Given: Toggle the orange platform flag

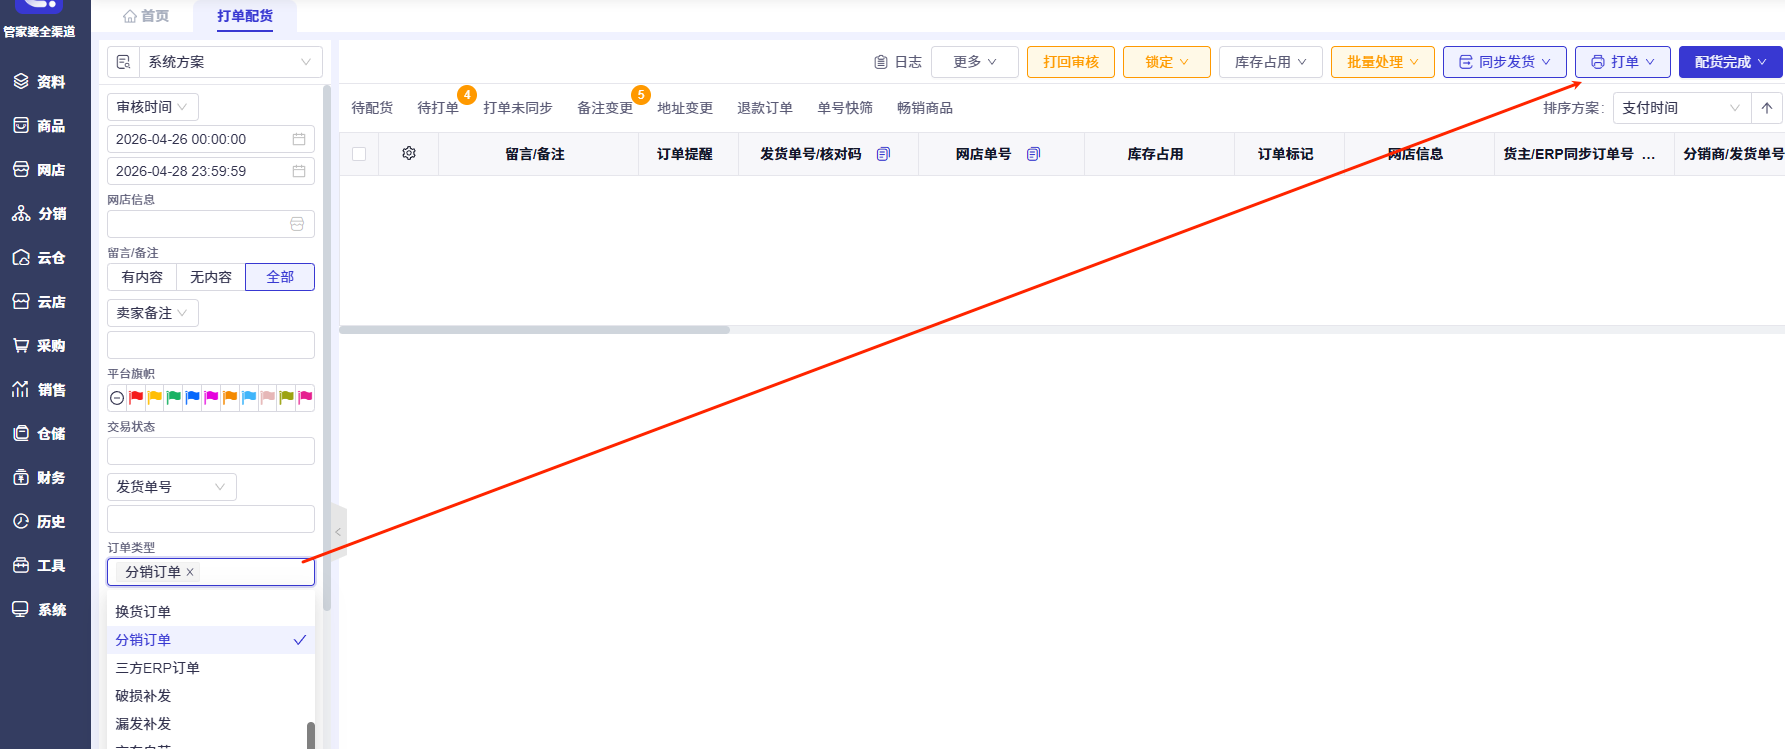Looking at the screenshot, I should pos(231,398).
